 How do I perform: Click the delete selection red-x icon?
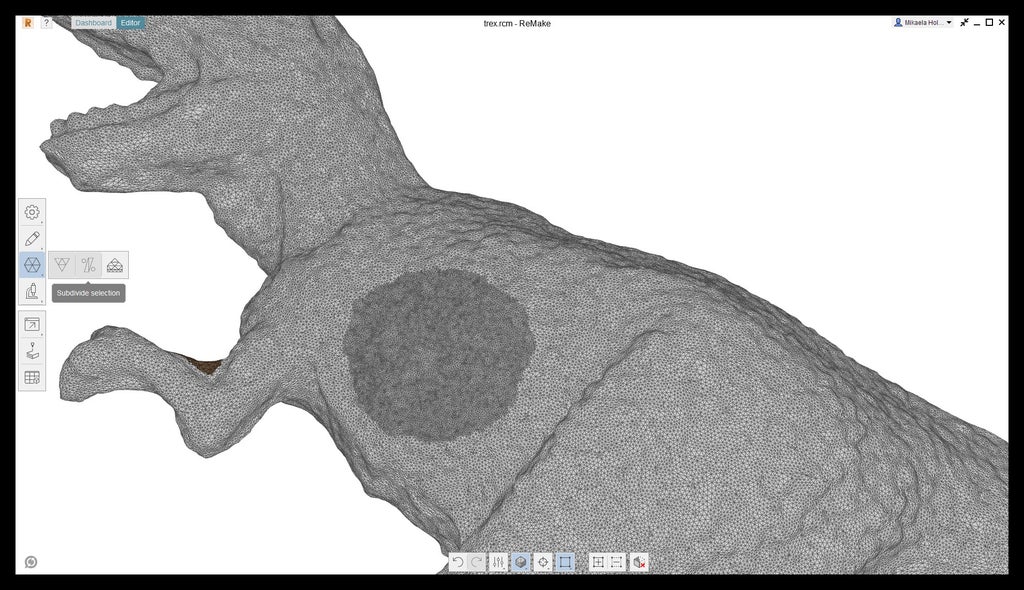click(x=639, y=562)
